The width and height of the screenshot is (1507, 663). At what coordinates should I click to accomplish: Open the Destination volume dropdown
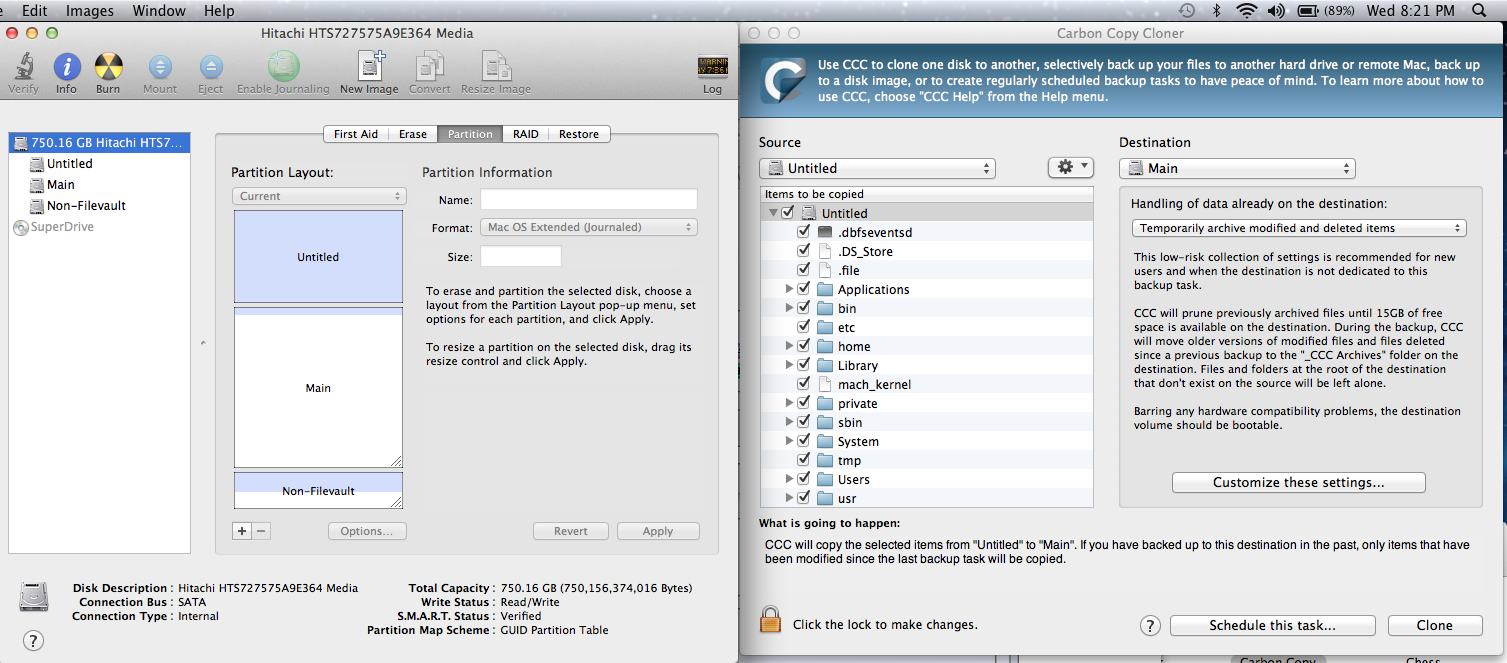coord(1237,168)
